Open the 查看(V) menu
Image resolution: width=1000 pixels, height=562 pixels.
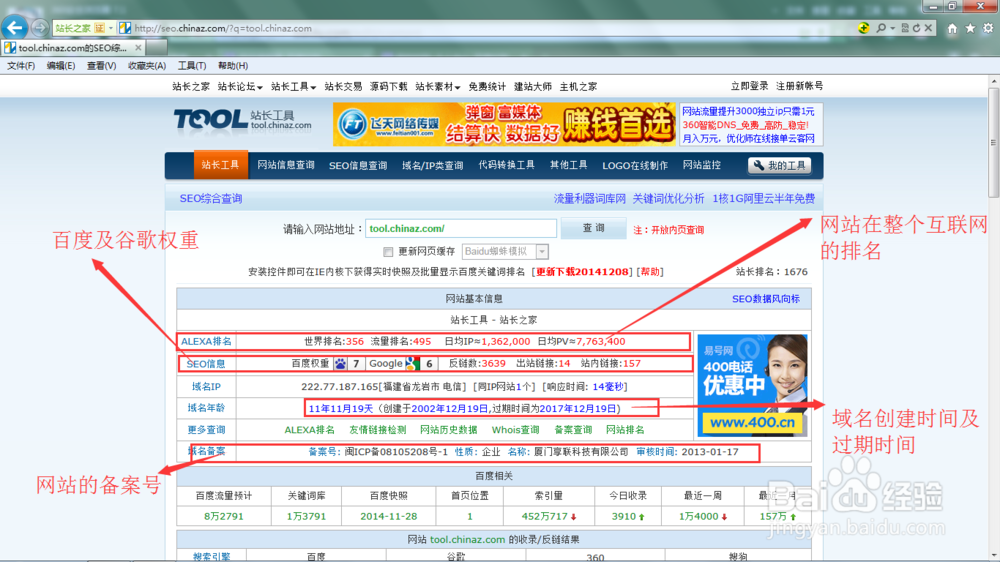(x=101, y=66)
